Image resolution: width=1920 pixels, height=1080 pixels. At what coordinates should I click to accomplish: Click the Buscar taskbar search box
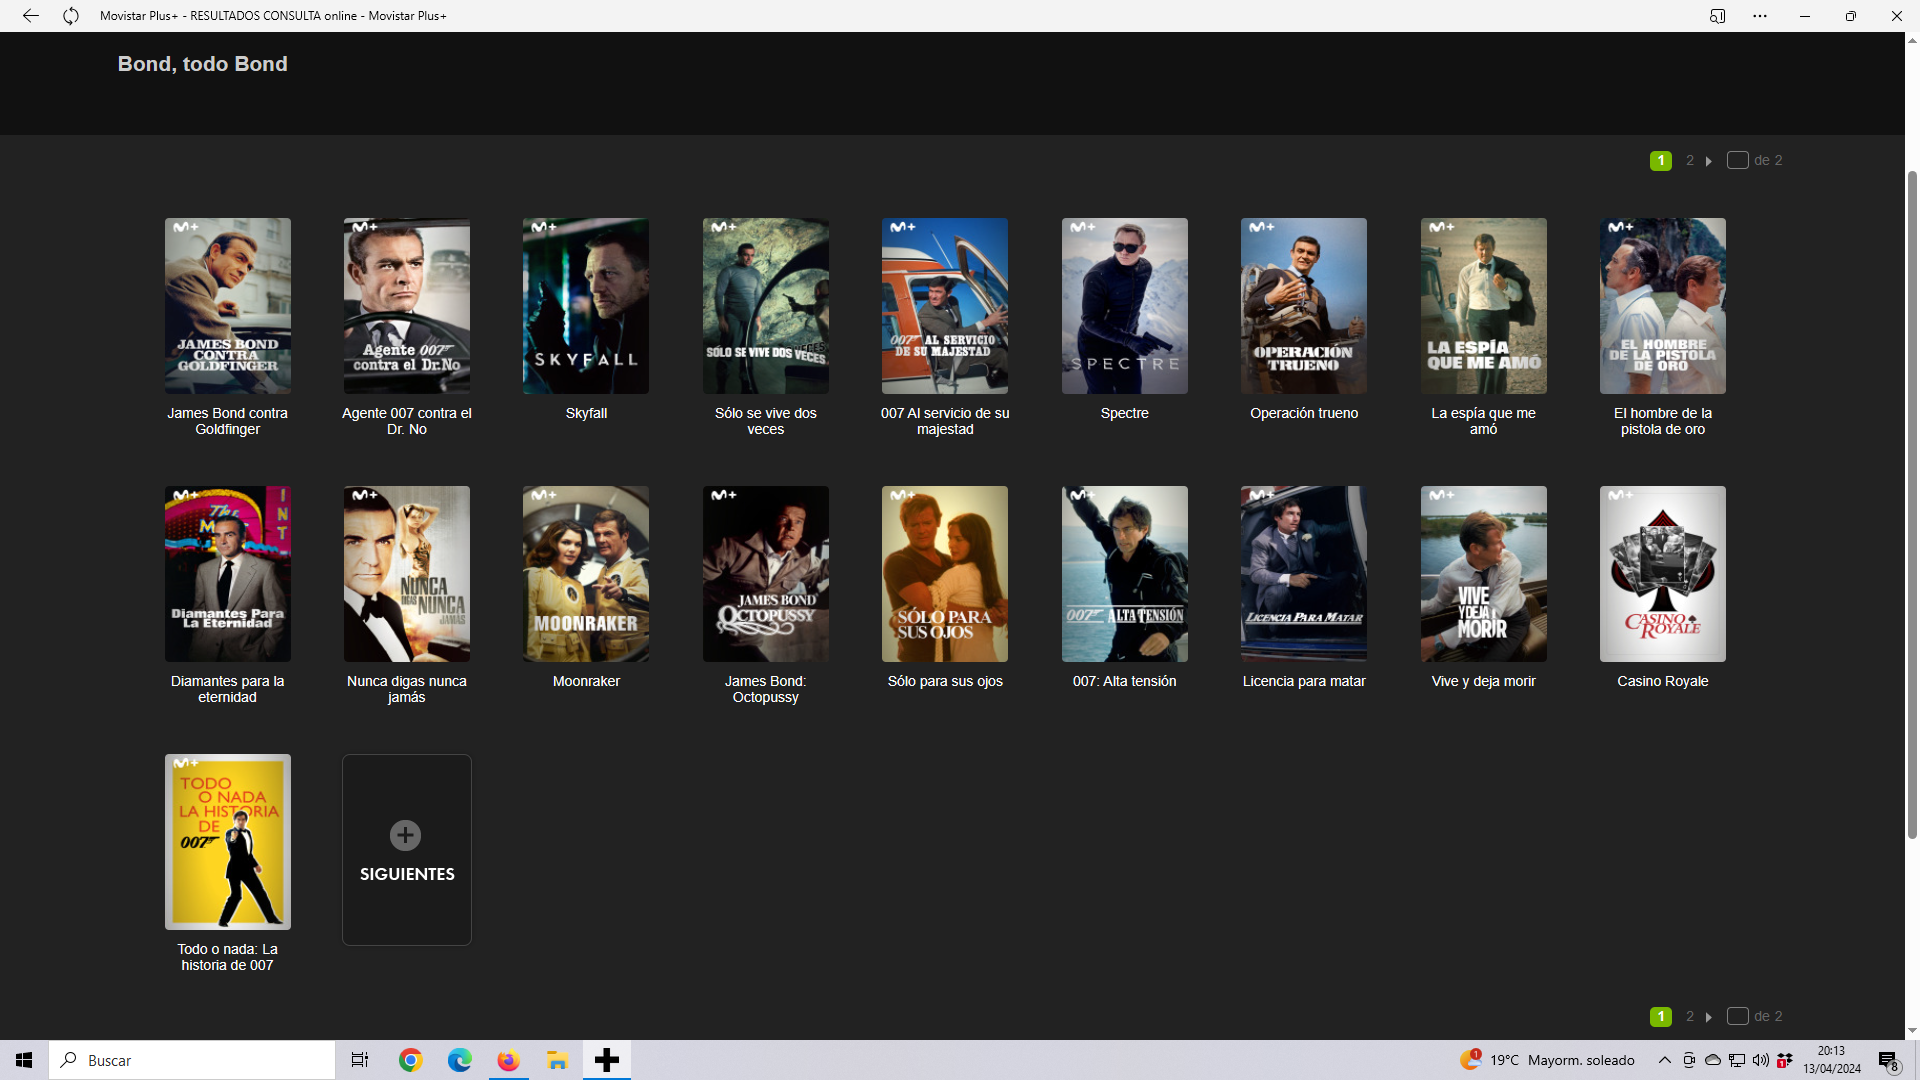[192, 1060]
